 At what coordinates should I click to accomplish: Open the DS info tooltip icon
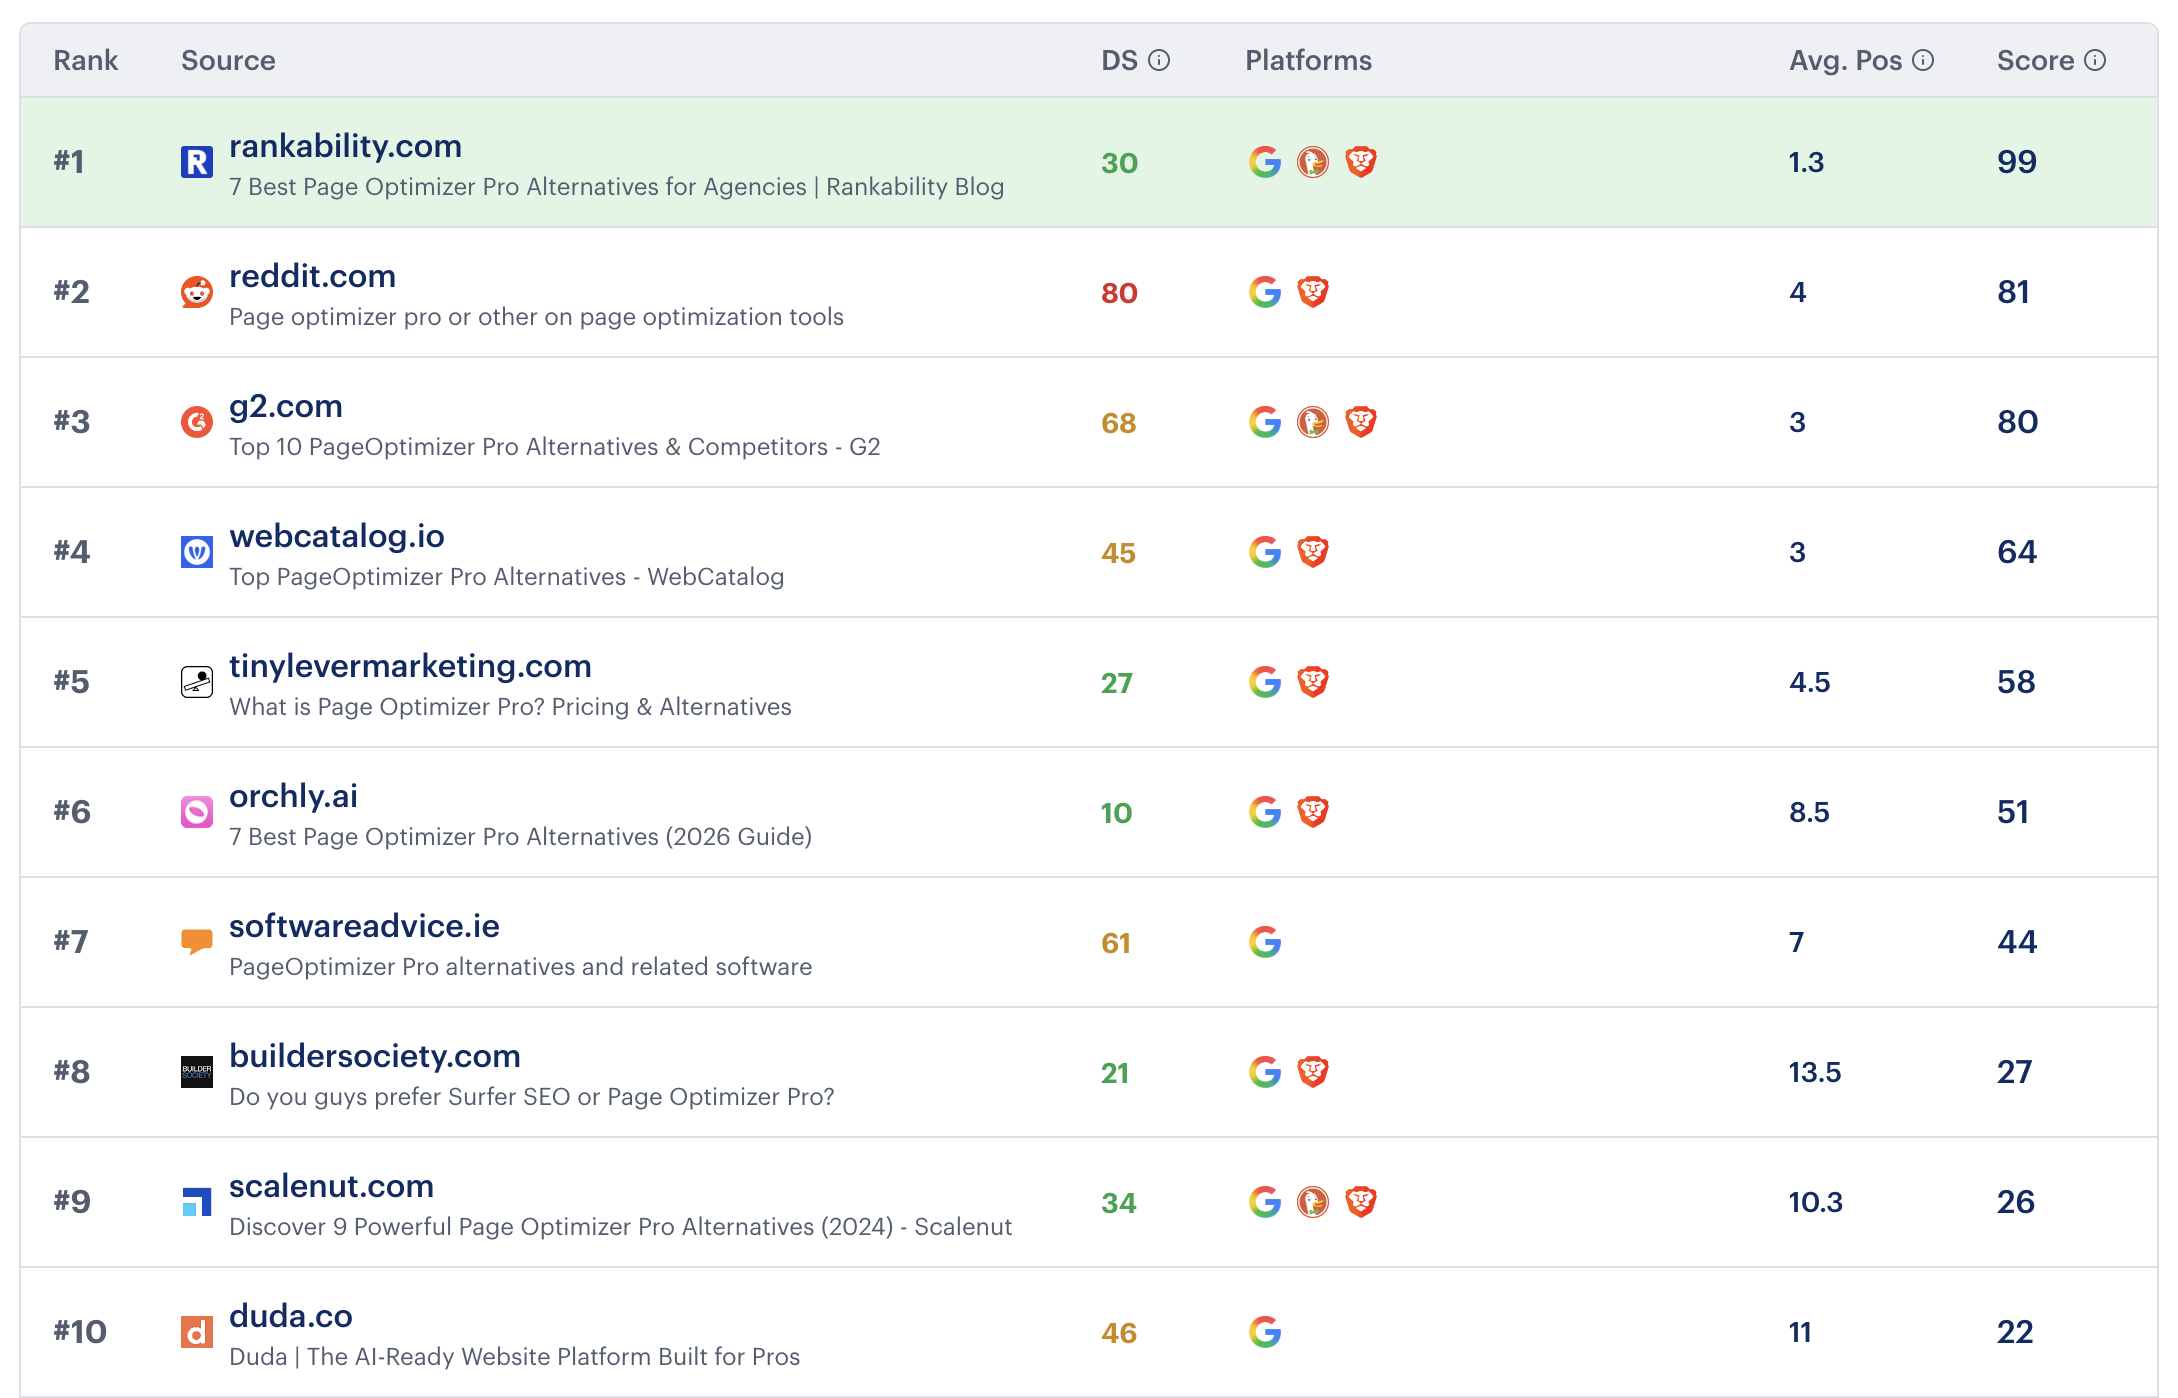1159,59
